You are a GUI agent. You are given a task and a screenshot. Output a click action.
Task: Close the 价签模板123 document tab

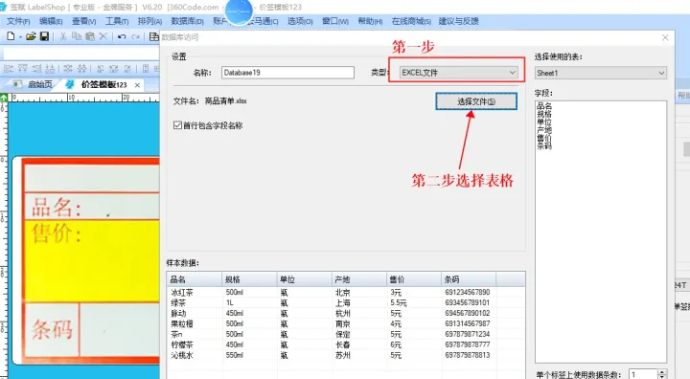pos(137,85)
